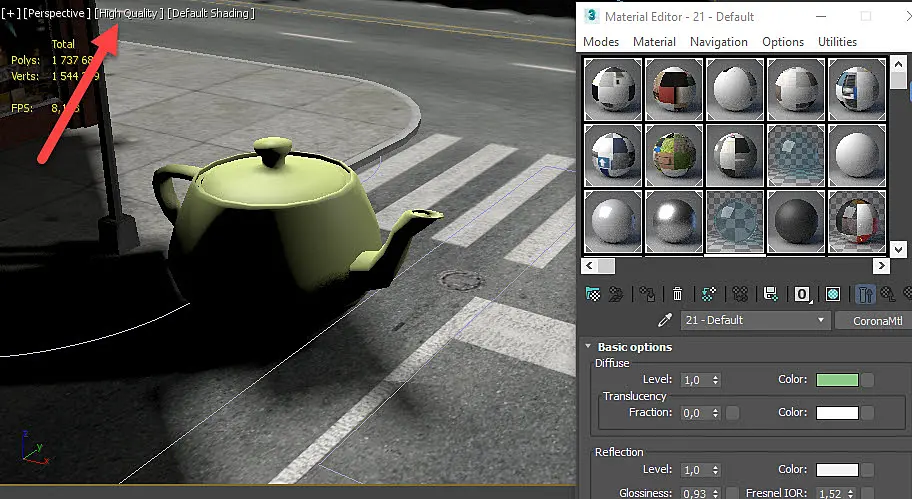Screen dimensions: 912x499
Task: Click Glossiness map slot button
Action: (x=733, y=493)
